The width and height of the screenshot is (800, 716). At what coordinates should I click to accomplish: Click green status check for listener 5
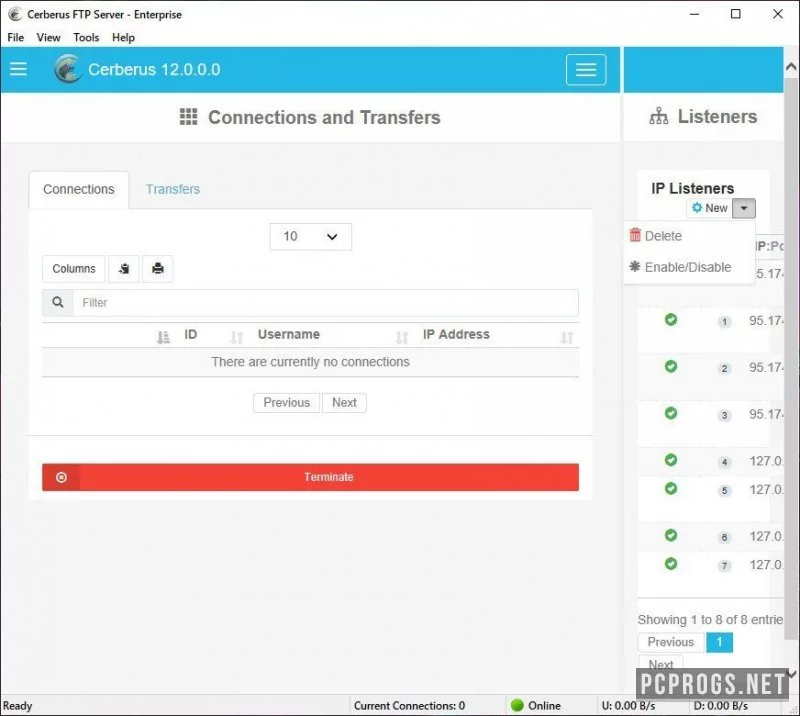(671, 488)
